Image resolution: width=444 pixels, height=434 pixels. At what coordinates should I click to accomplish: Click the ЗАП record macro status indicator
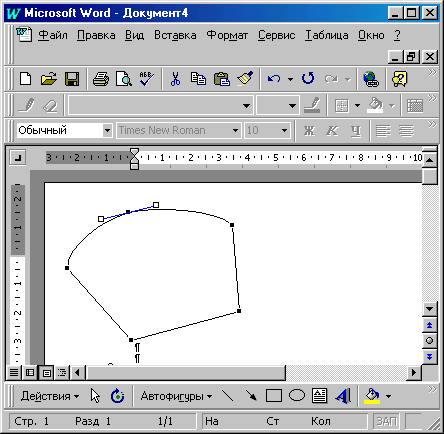pyautogui.click(x=386, y=421)
